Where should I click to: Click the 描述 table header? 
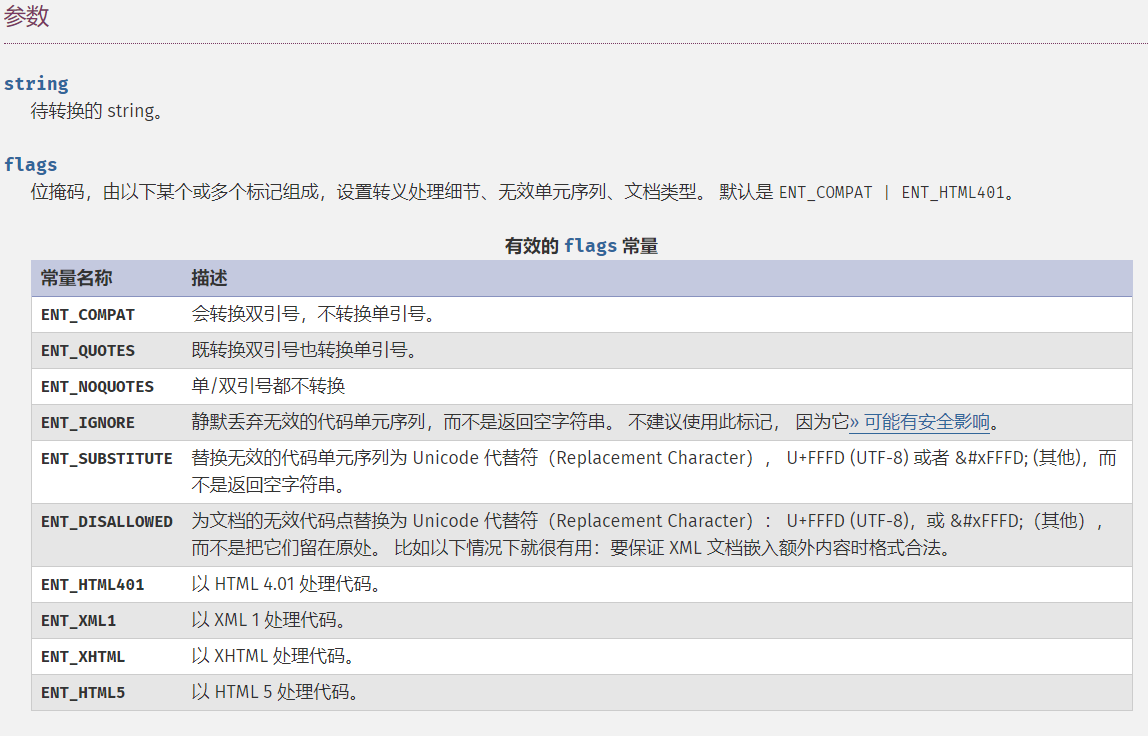pos(202,278)
